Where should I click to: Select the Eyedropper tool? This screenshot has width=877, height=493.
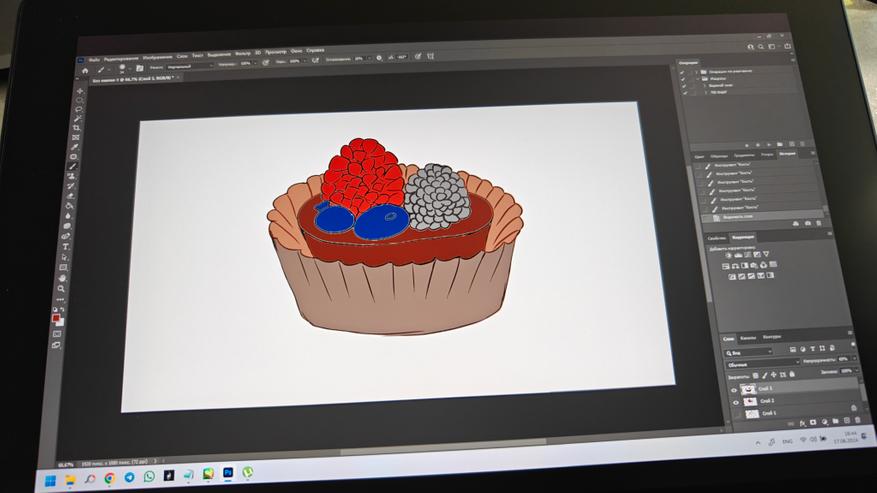pyautogui.click(x=74, y=147)
